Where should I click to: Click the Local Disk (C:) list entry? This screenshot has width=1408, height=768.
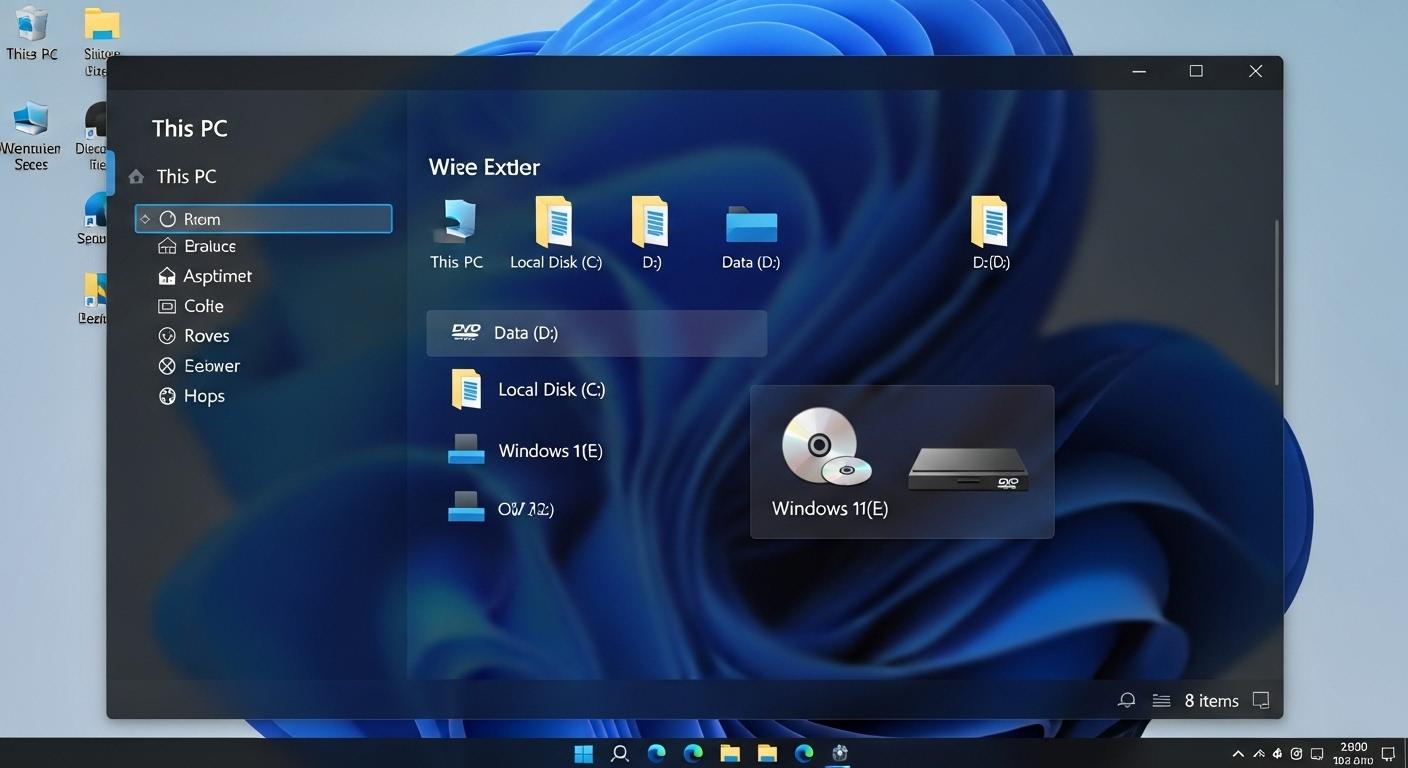click(x=551, y=390)
